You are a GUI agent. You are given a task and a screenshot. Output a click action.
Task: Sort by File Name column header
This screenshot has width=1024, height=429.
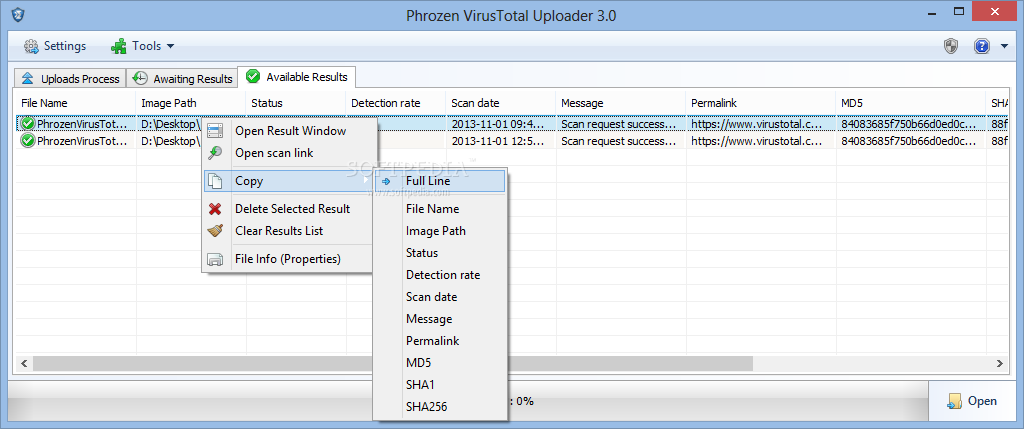point(75,103)
